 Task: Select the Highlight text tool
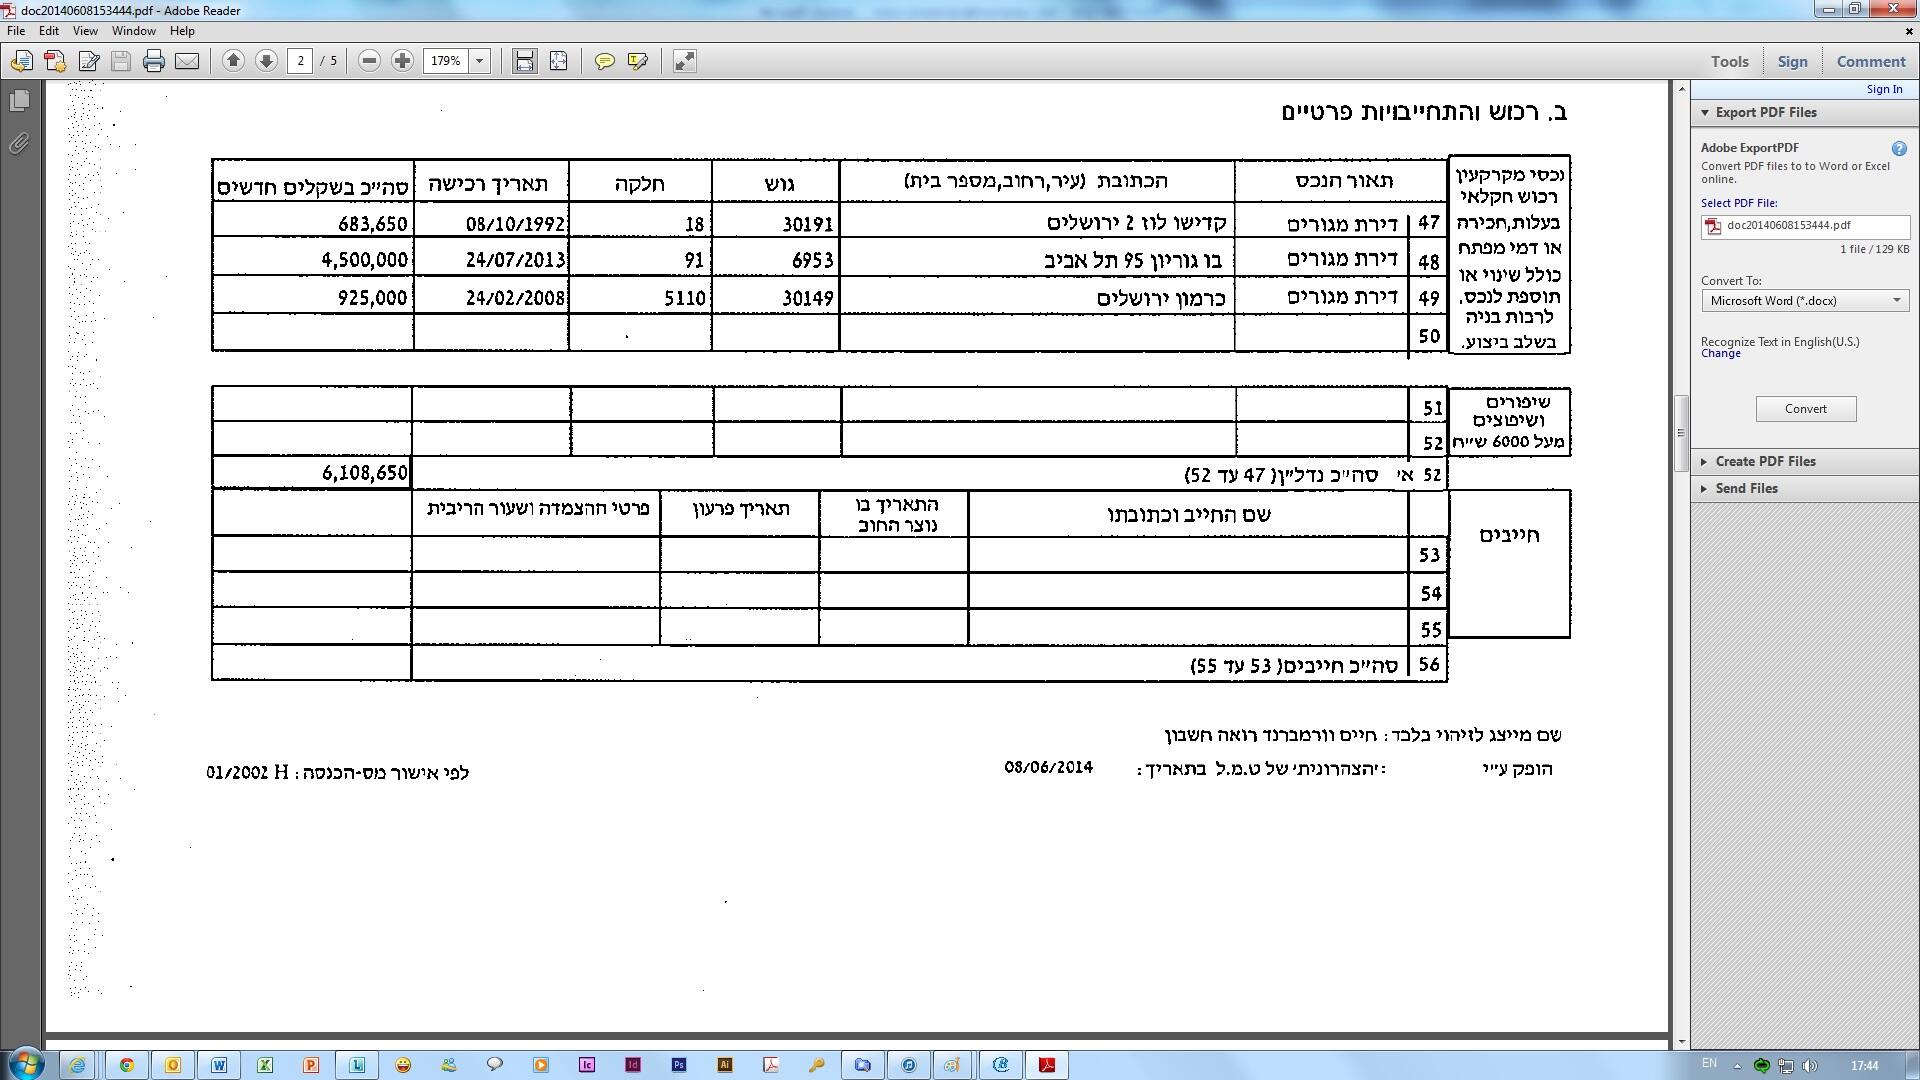tap(637, 61)
